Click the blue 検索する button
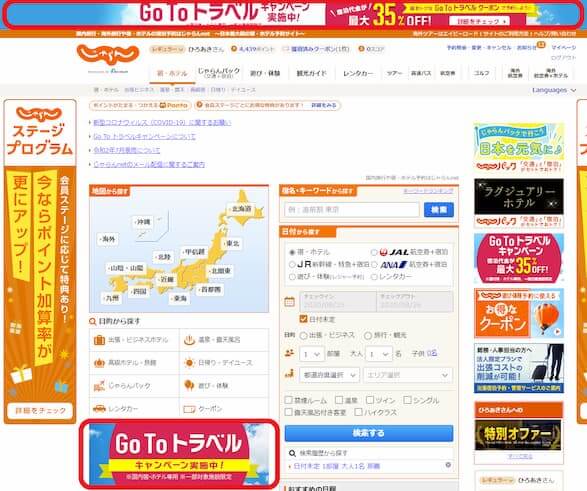Image resolution: width=587 pixels, height=491 pixels. (x=369, y=433)
